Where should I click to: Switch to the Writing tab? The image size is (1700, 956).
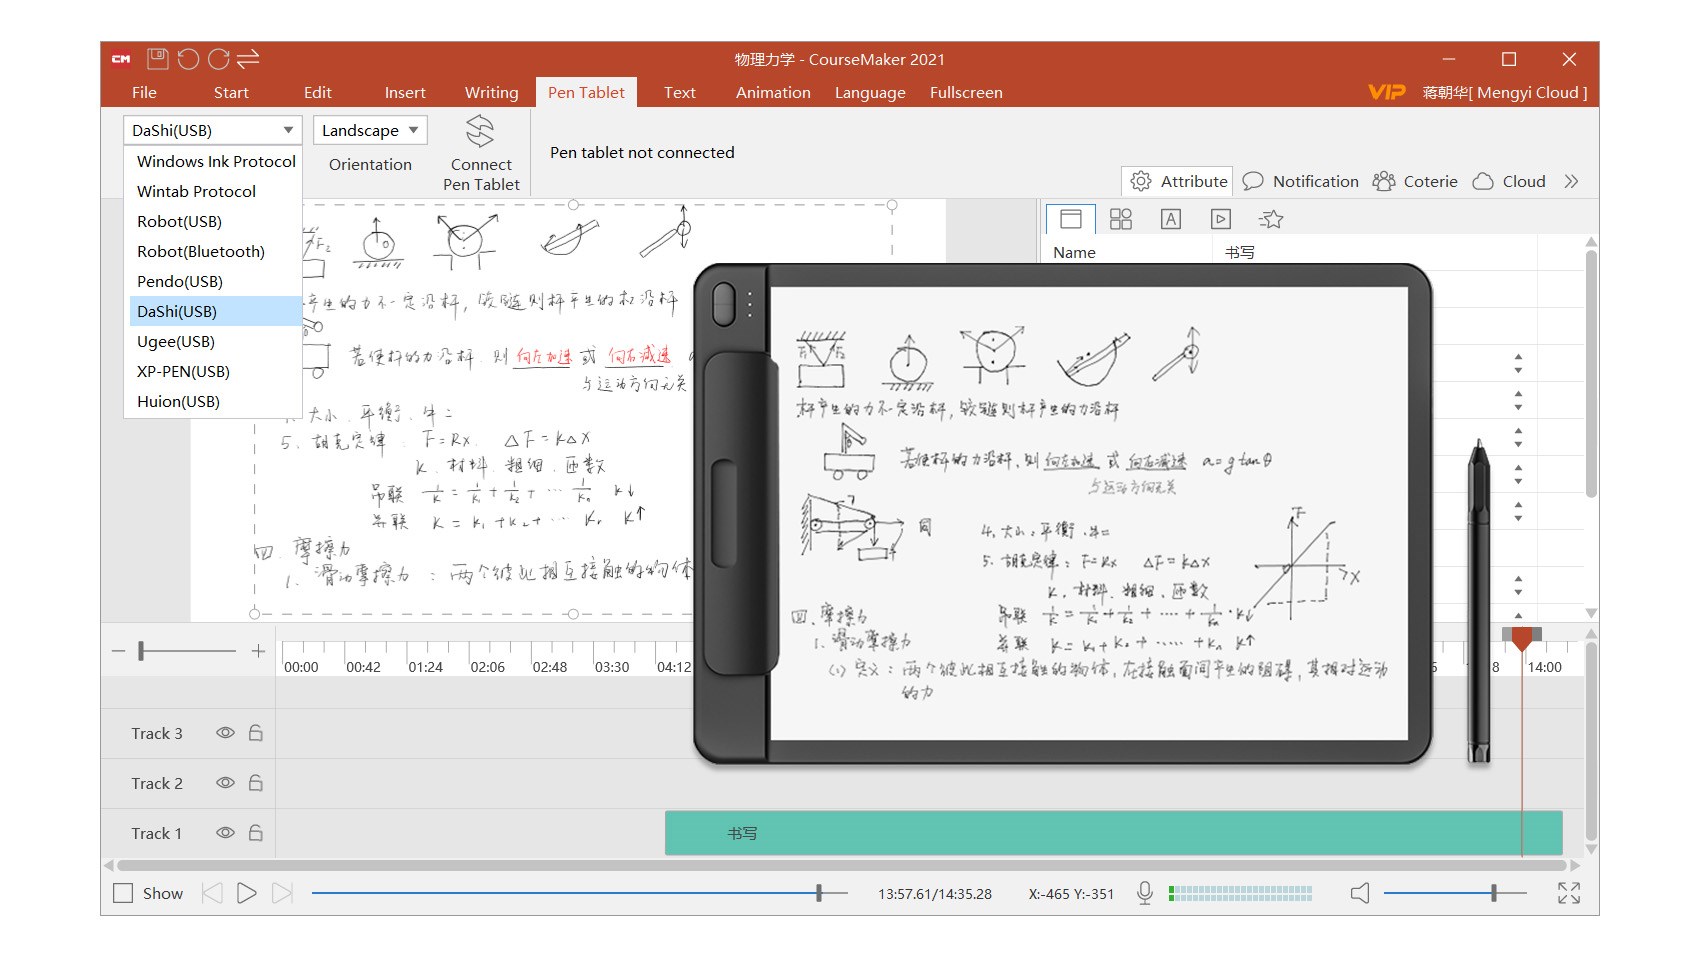[491, 92]
